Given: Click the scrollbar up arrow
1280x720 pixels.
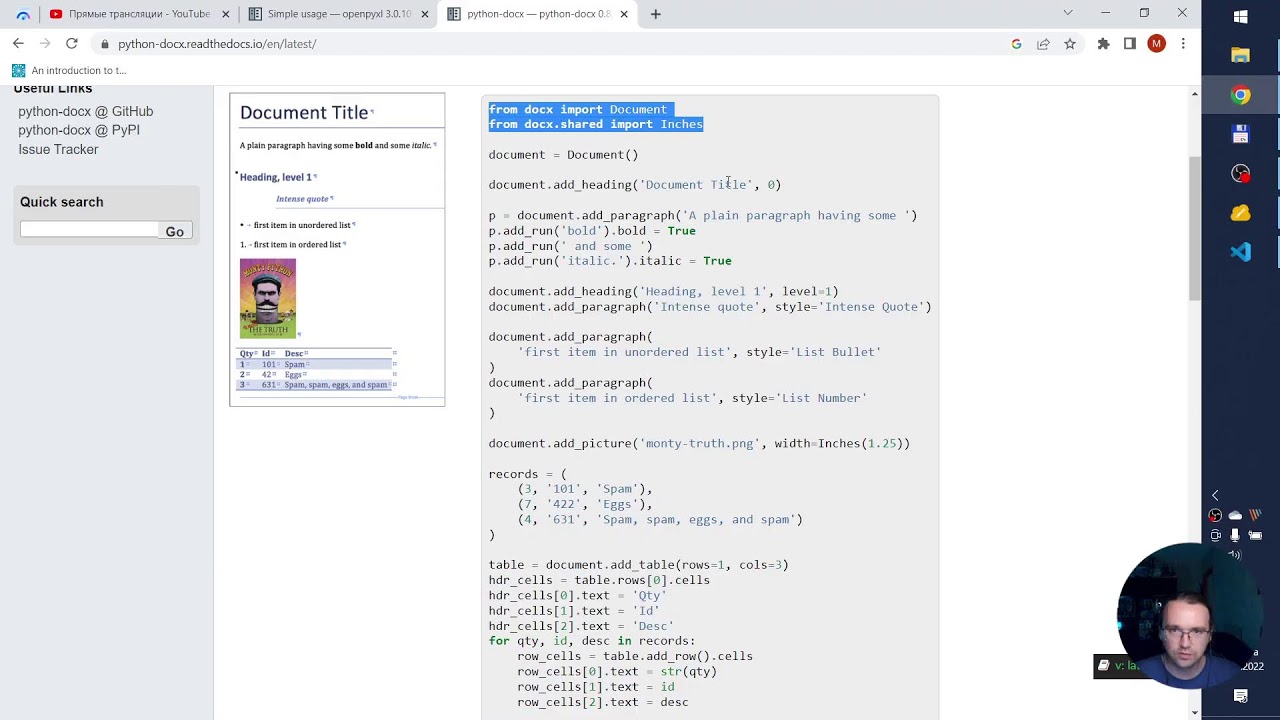Looking at the screenshot, I should click(x=1194, y=93).
